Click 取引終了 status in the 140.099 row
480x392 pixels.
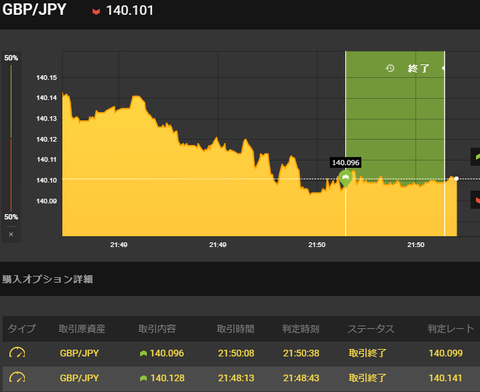click(367, 353)
